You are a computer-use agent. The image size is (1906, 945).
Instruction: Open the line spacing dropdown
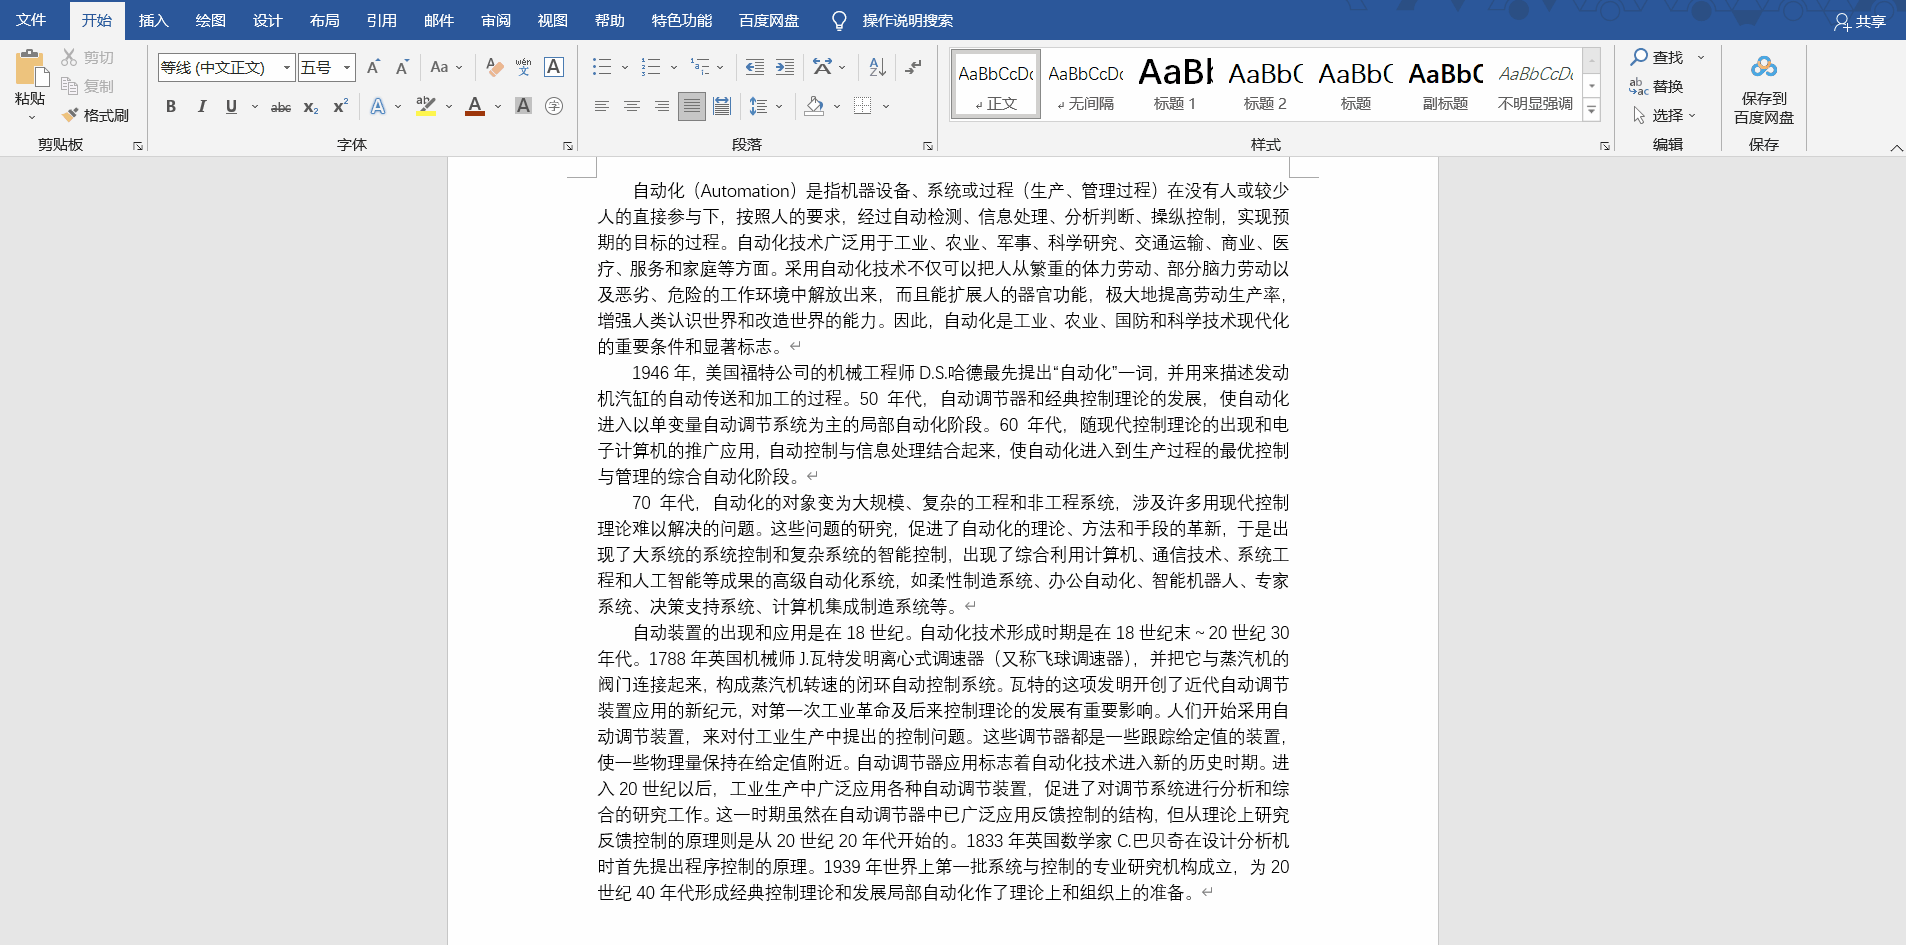pos(766,105)
